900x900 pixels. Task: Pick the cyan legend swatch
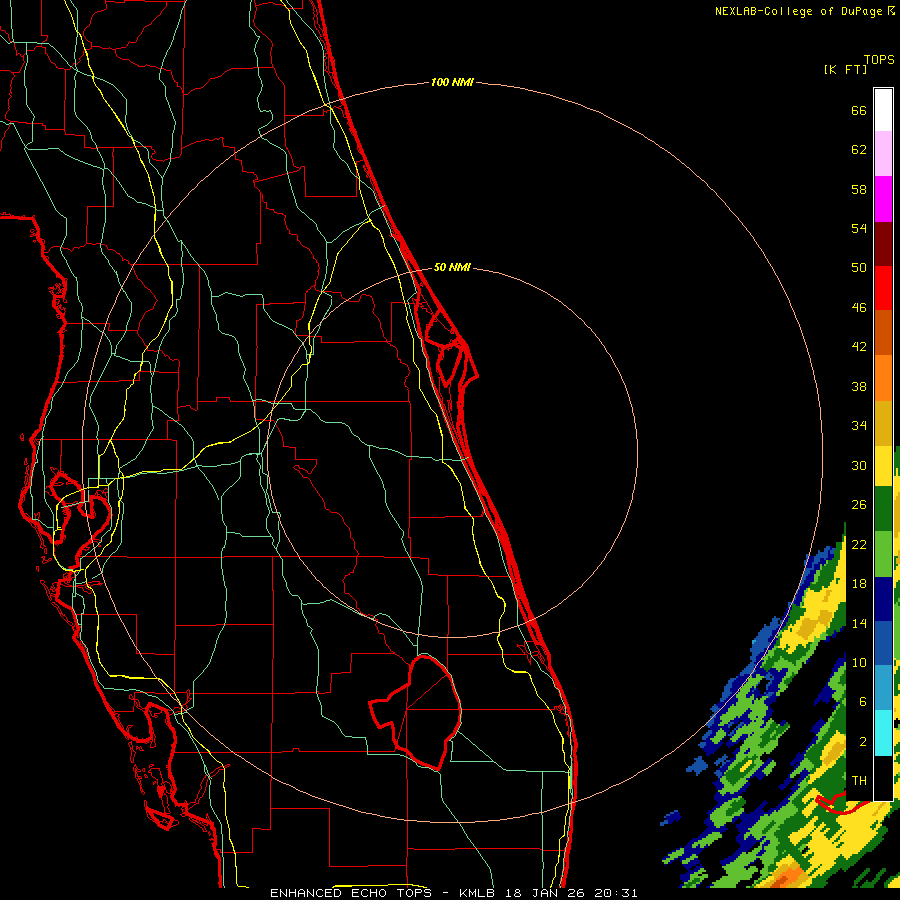click(x=883, y=732)
